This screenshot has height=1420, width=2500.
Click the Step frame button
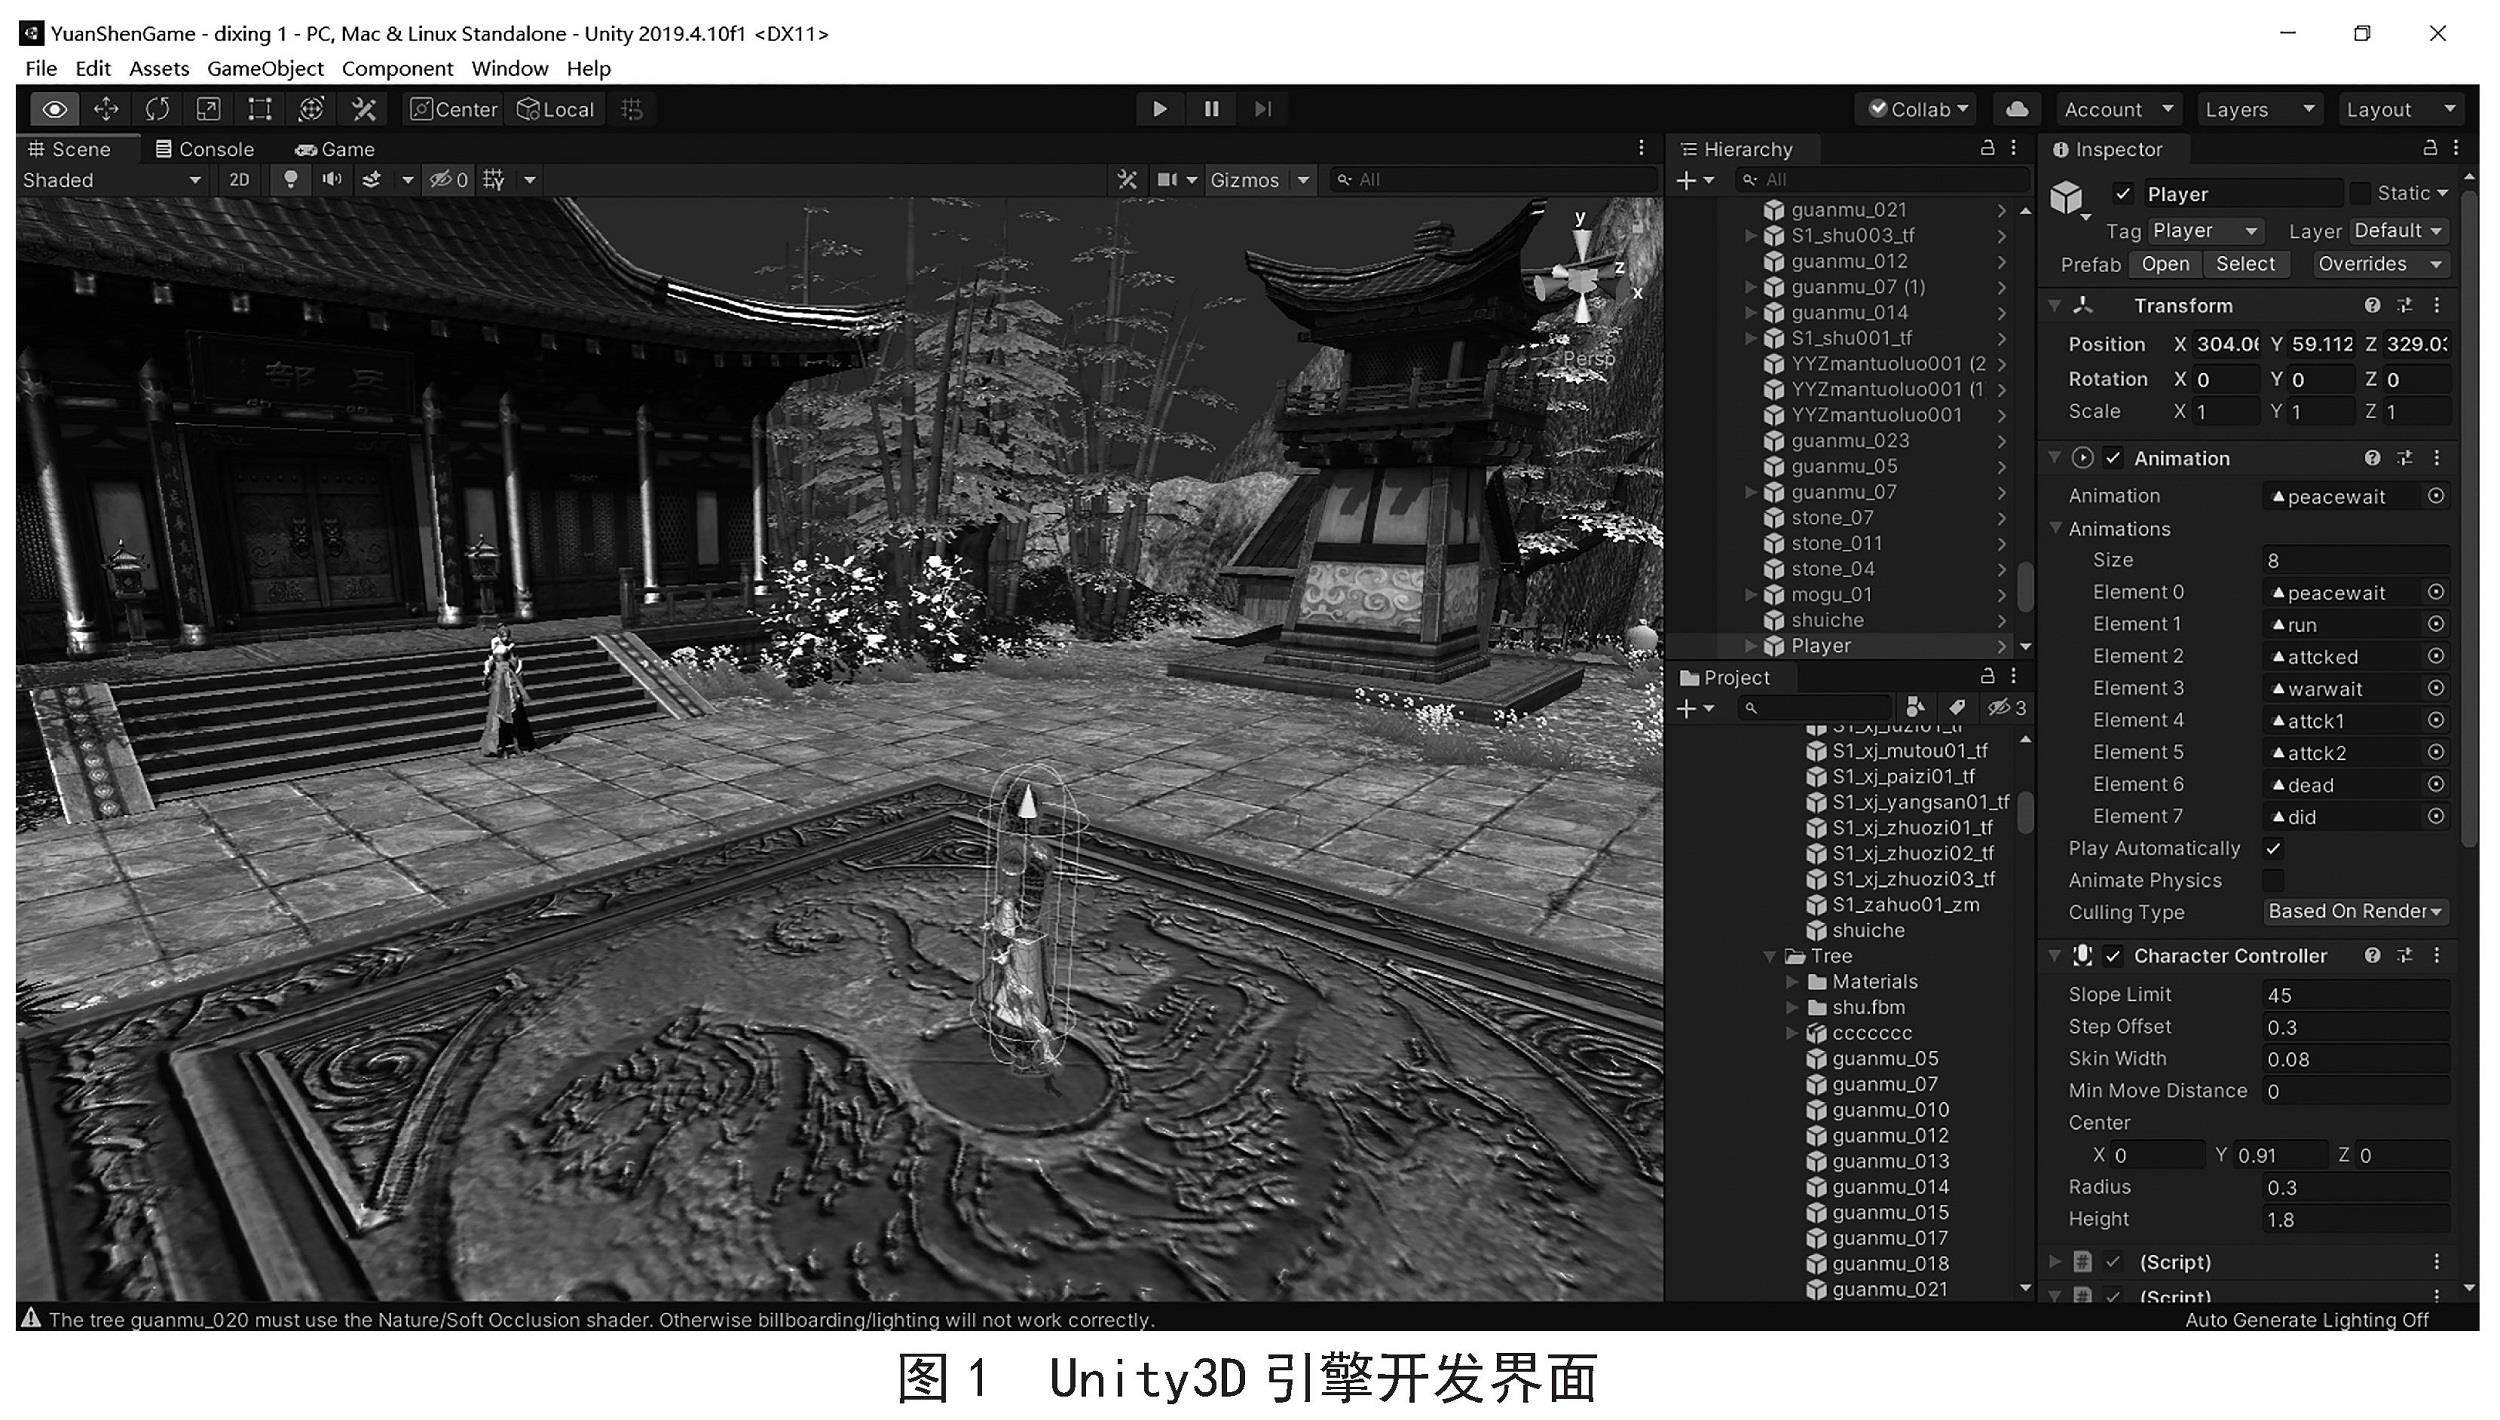pos(1263,109)
